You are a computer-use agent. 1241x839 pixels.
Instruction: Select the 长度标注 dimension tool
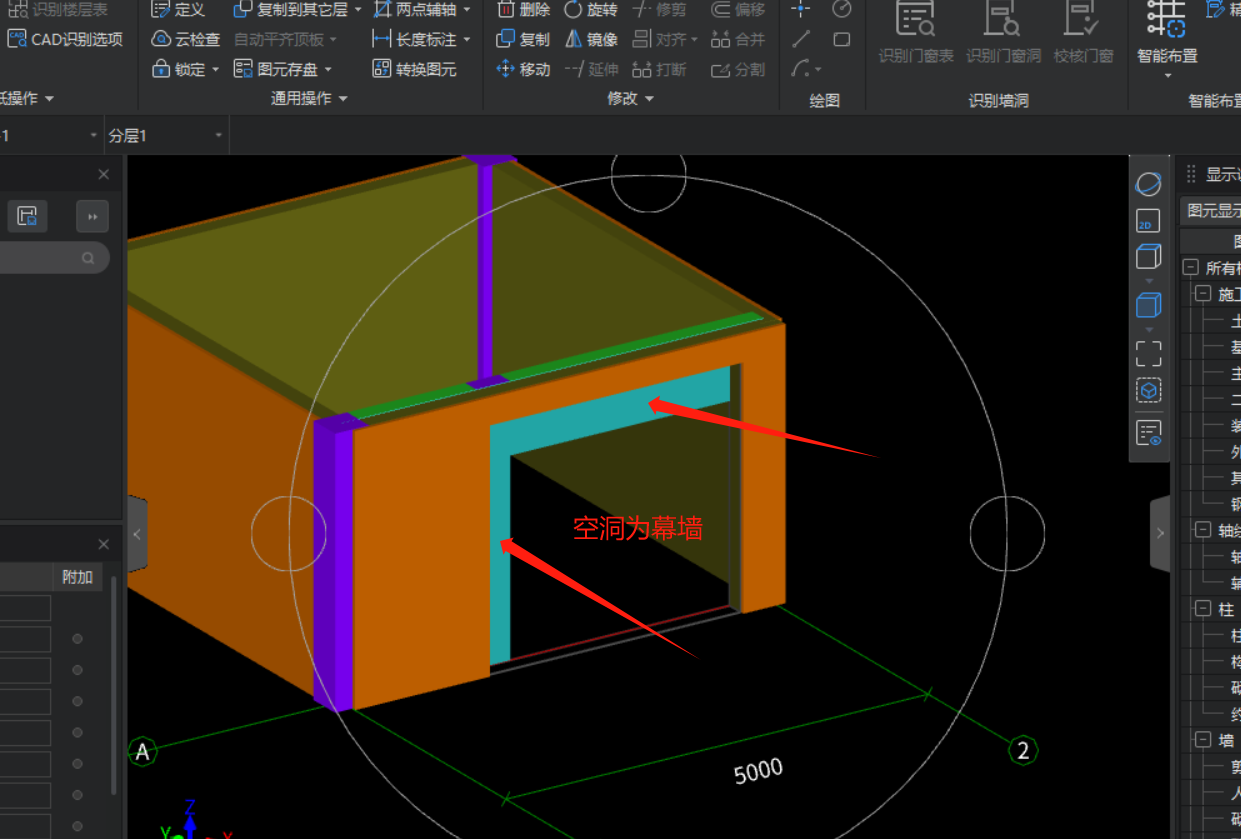414,39
